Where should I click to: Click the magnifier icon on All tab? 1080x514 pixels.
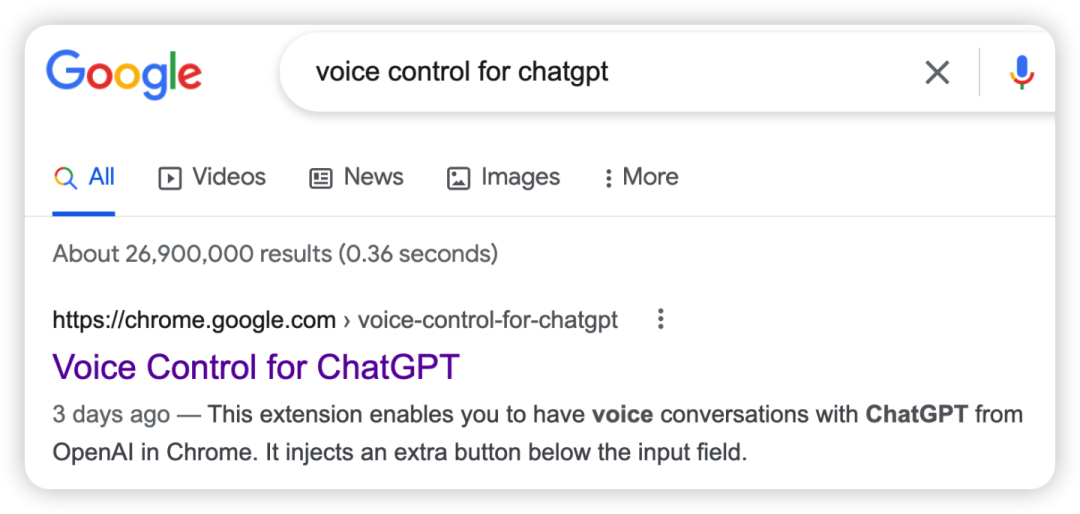(65, 178)
